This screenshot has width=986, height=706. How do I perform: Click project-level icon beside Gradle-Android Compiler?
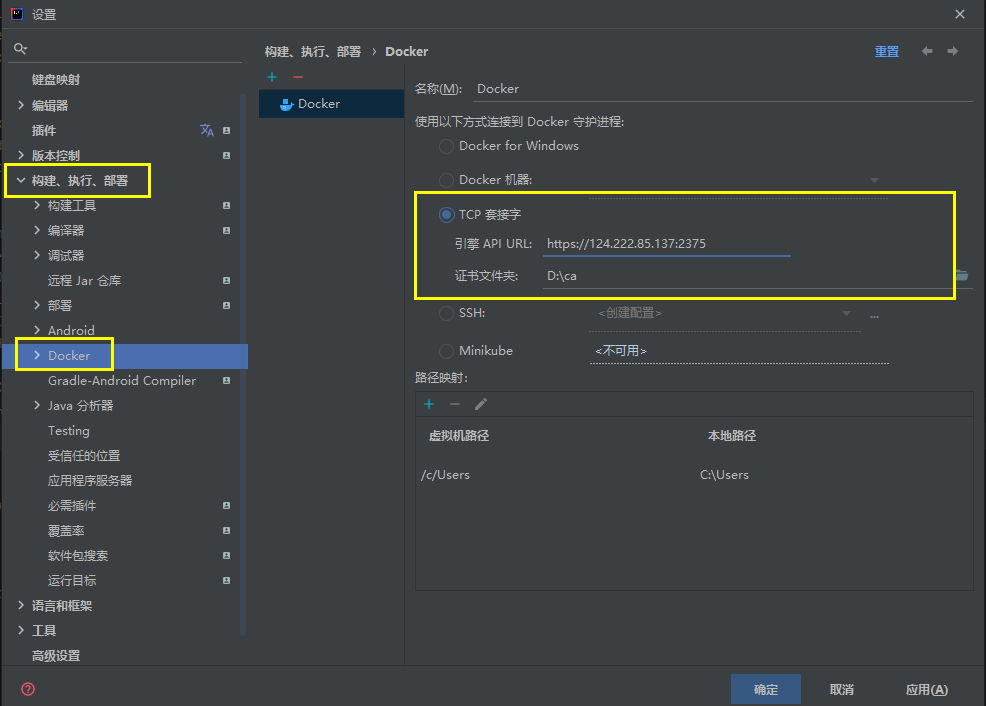226,380
